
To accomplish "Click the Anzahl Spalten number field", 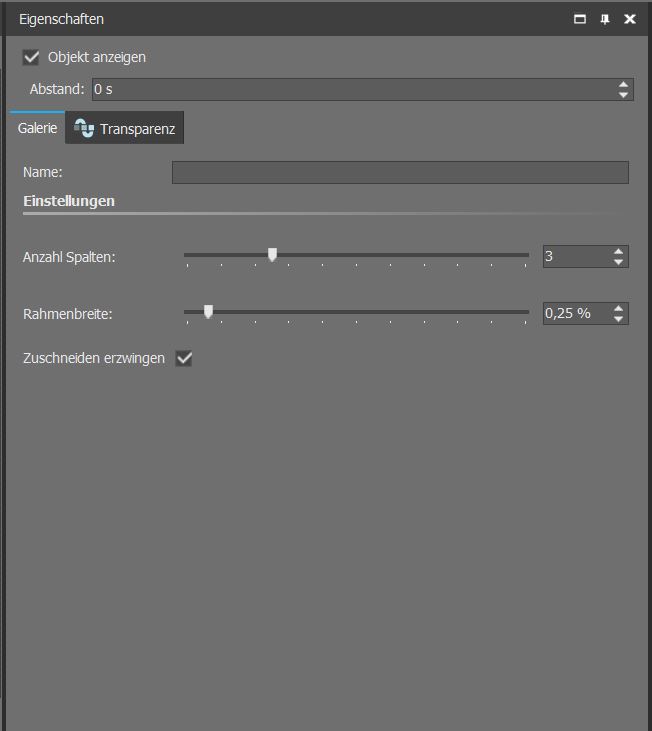I will (575, 257).
